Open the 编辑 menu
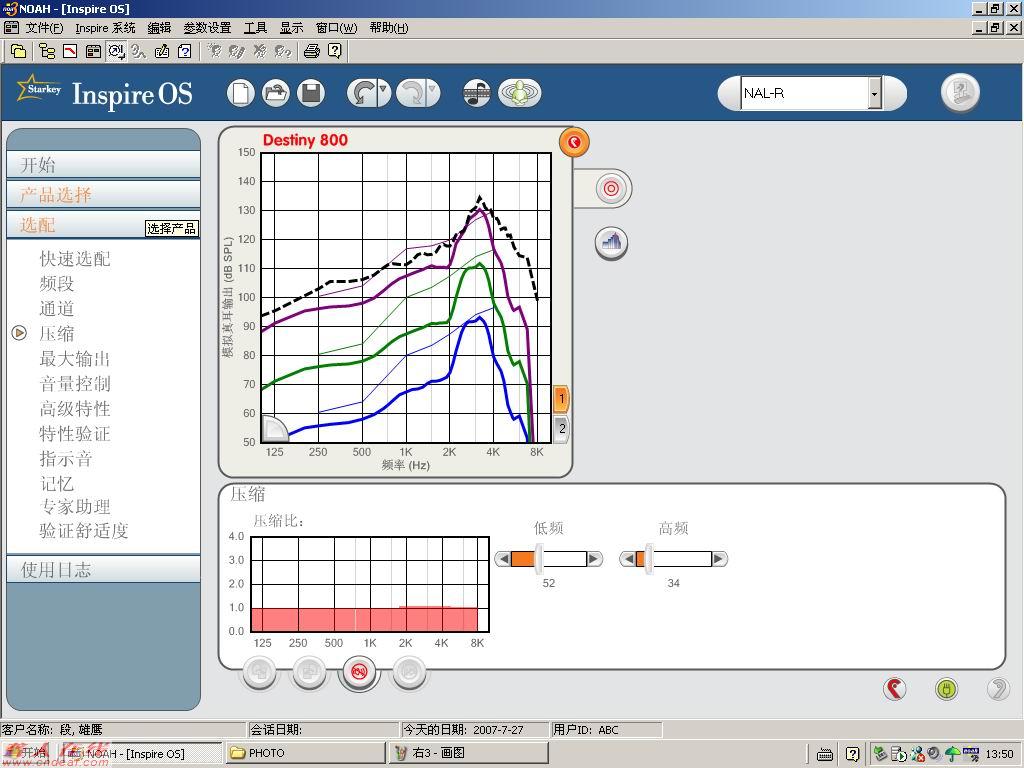 point(159,27)
